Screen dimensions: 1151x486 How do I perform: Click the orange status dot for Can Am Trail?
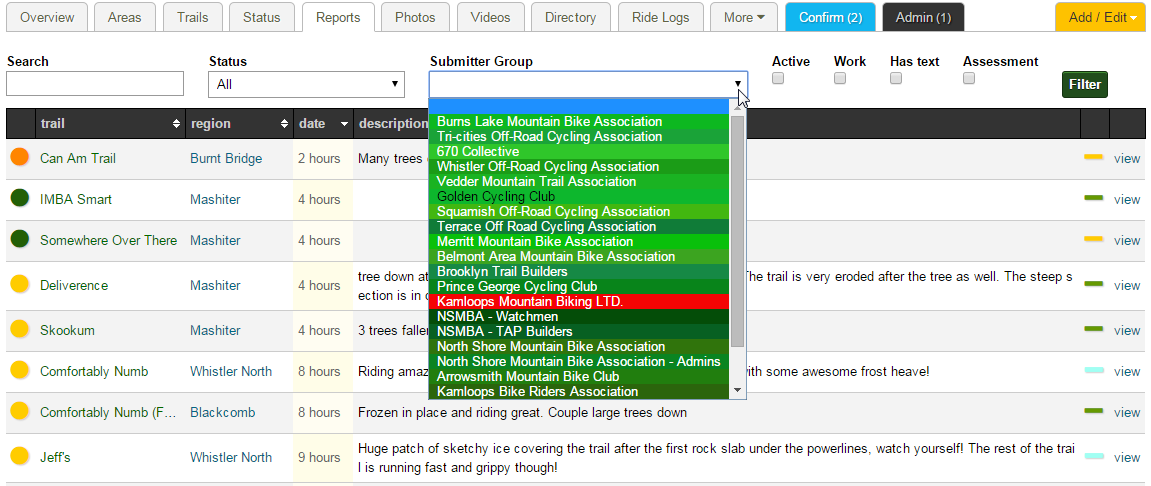point(20,157)
